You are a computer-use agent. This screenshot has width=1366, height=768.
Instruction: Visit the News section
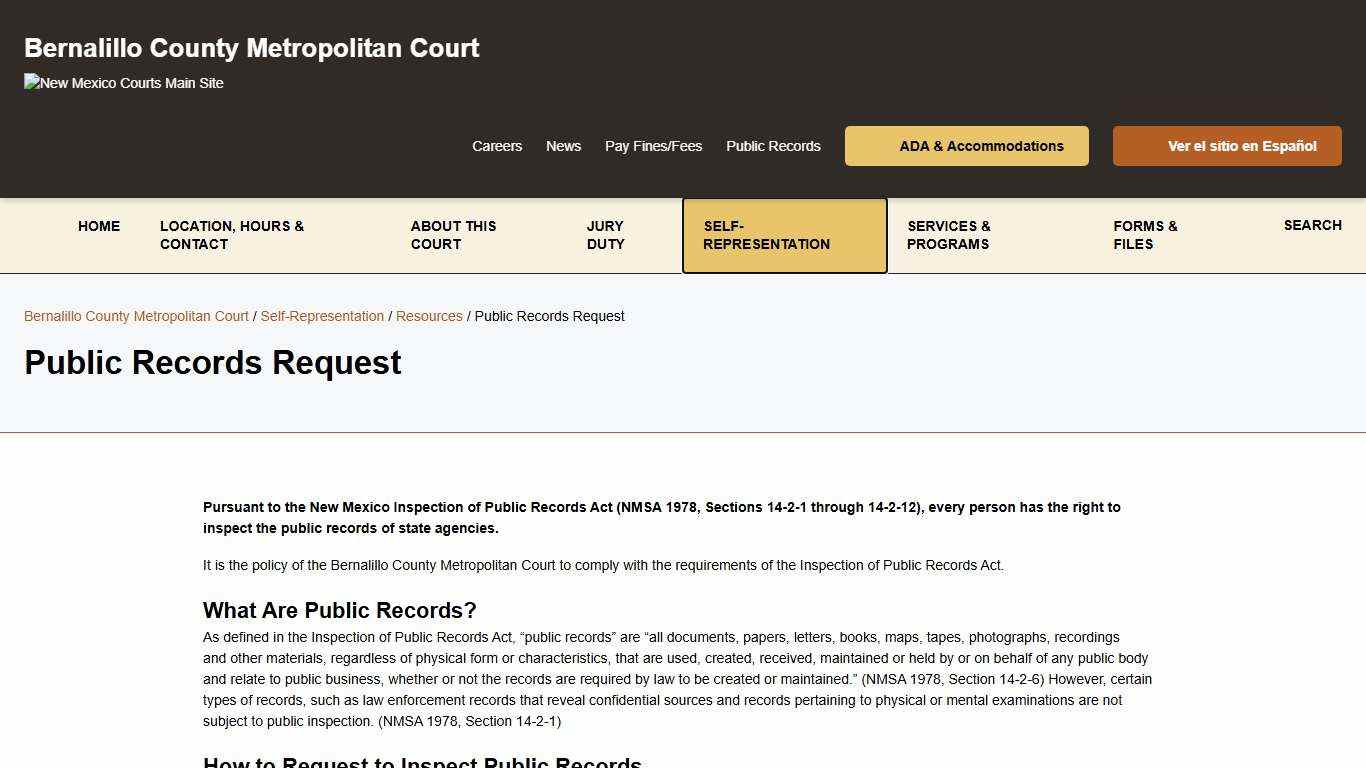pos(563,146)
